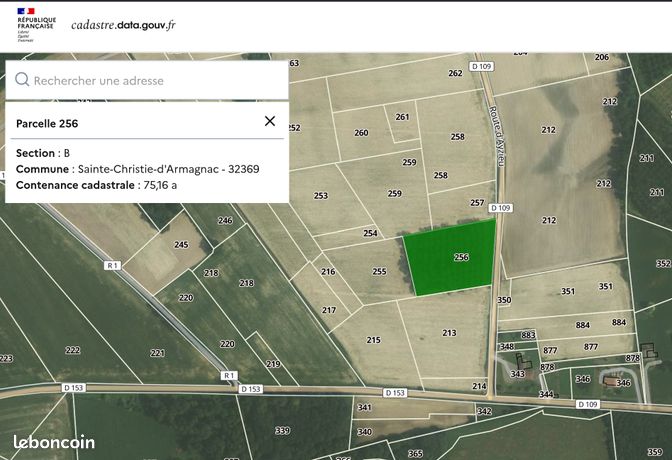Click the 'Section : B' line

43,153
